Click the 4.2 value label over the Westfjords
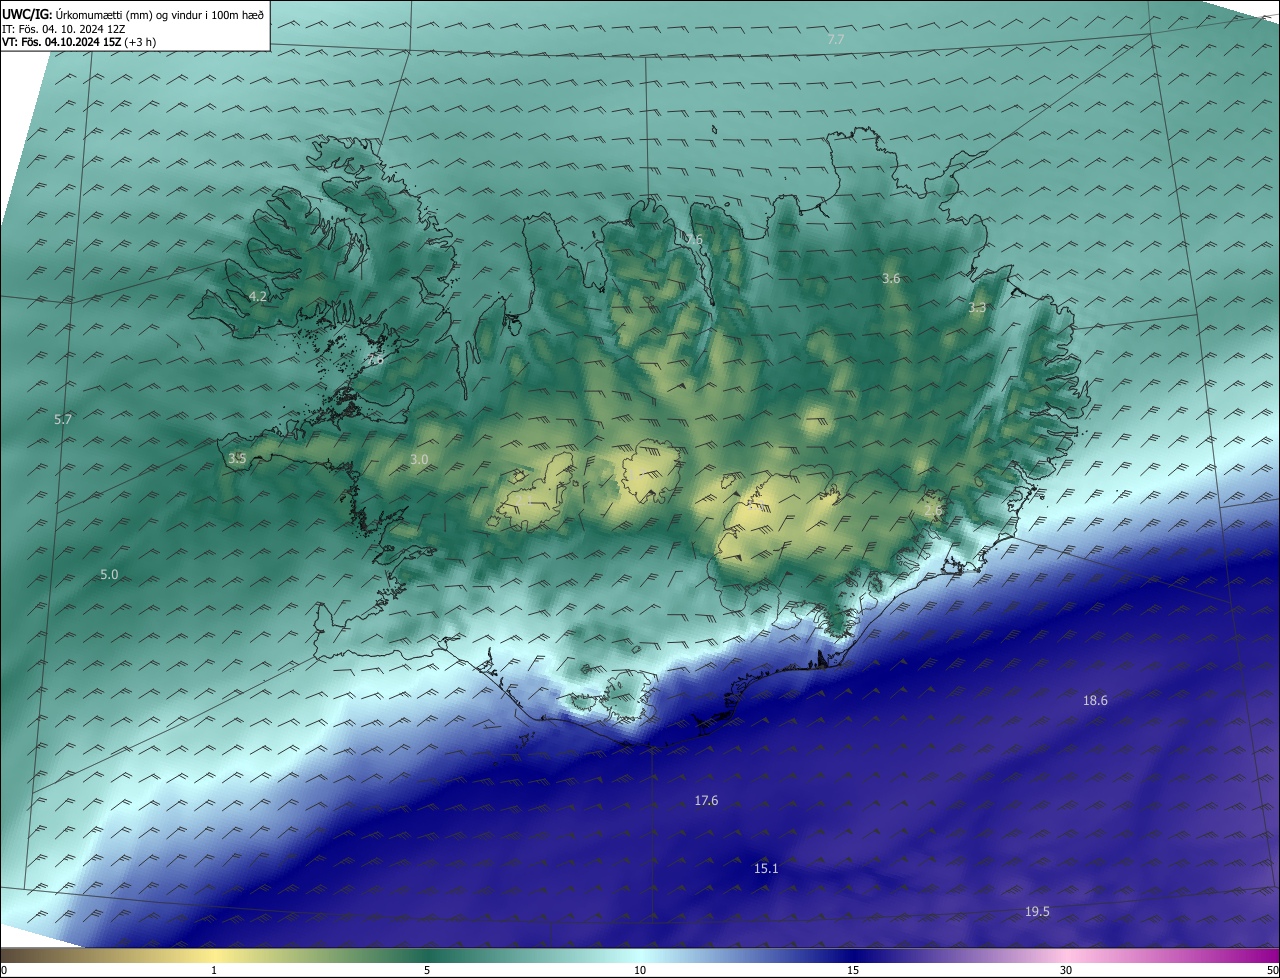1280x978 pixels. pyautogui.click(x=258, y=296)
